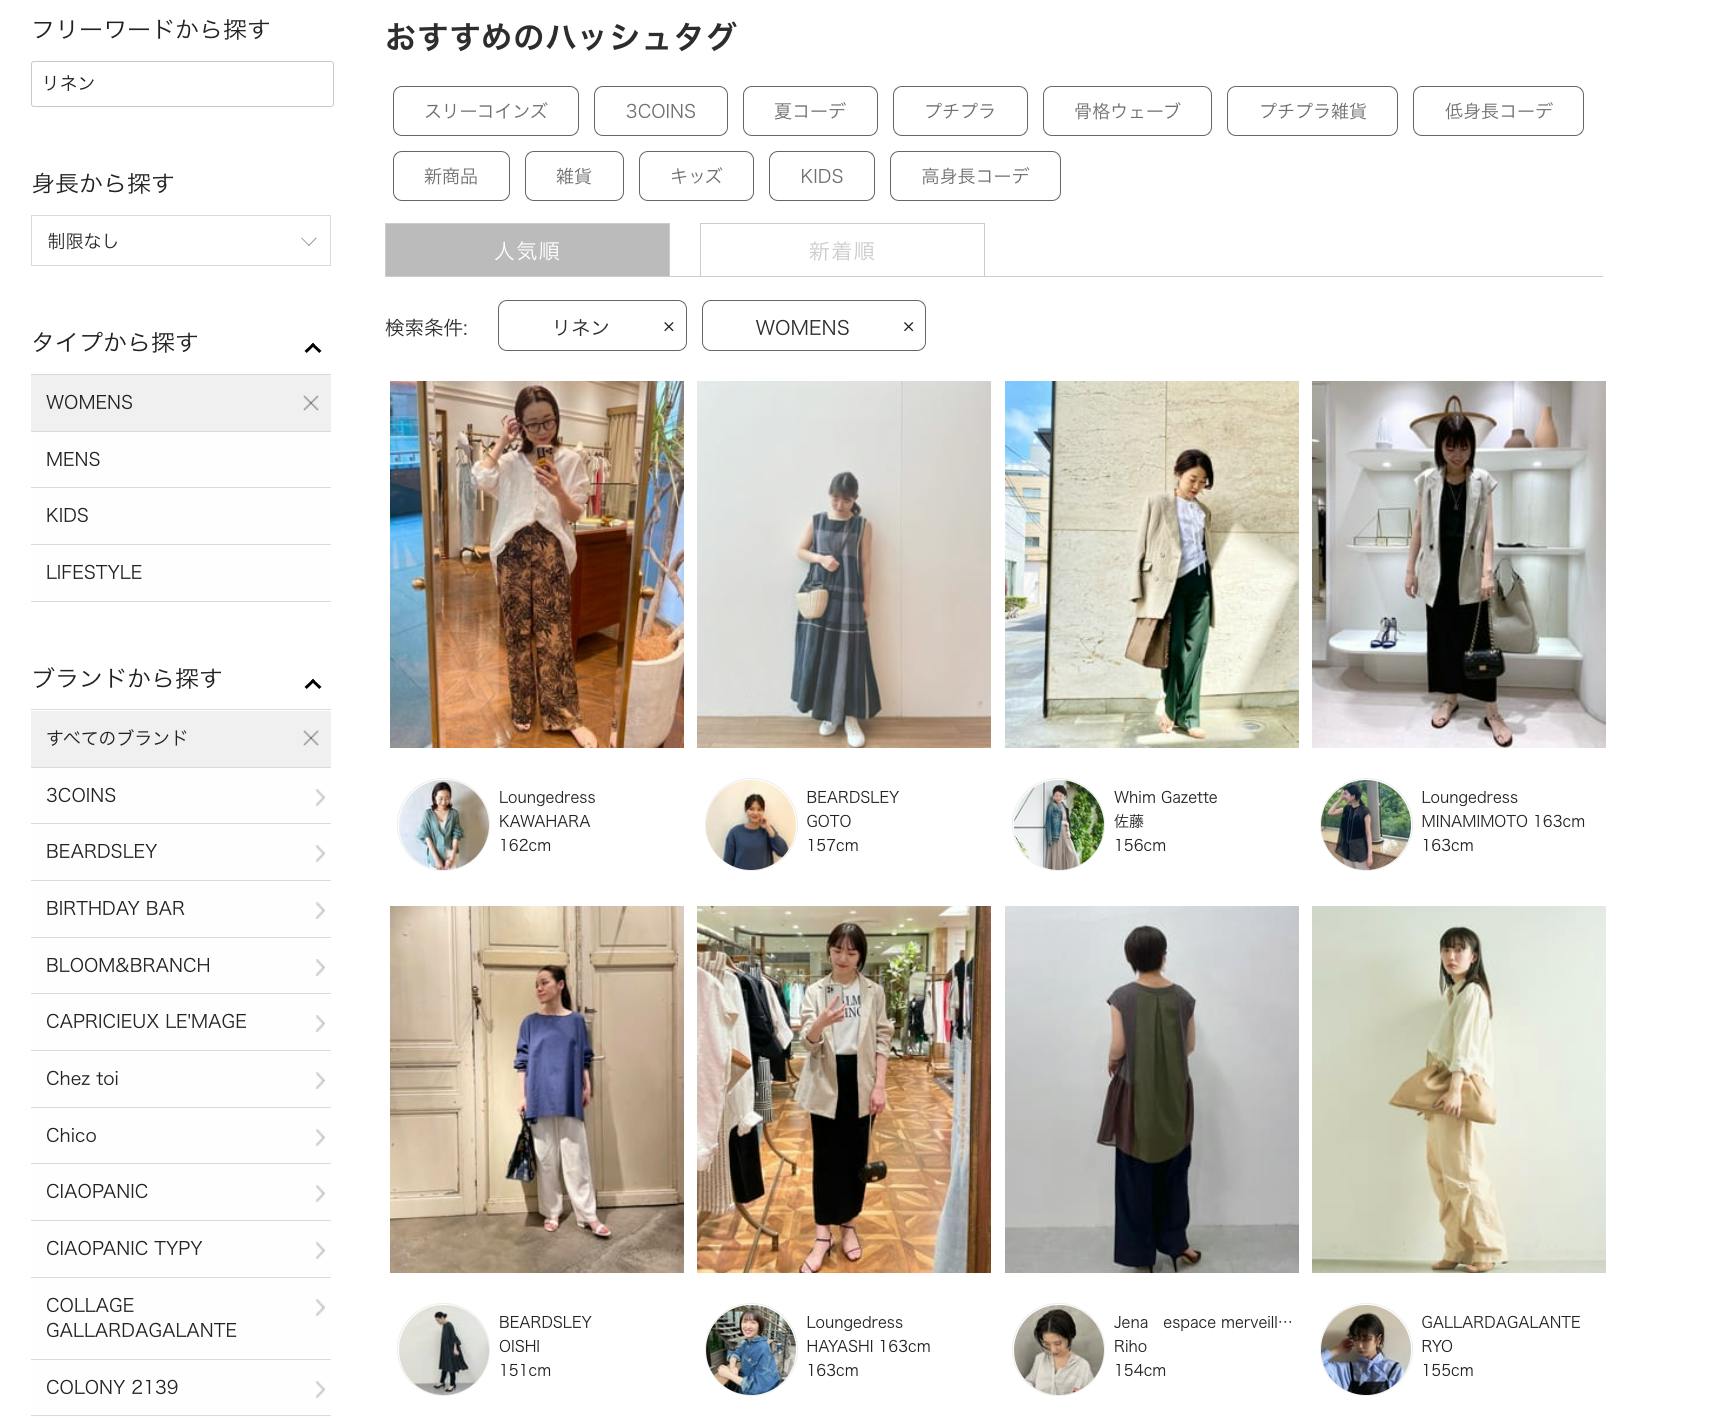
Task: Collapse the タイプから探す section chevron
Action: pyautogui.click(x=313, y=348)
